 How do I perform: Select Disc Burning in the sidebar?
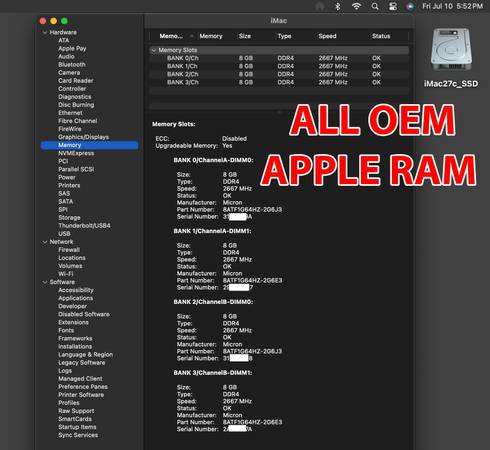76,105
